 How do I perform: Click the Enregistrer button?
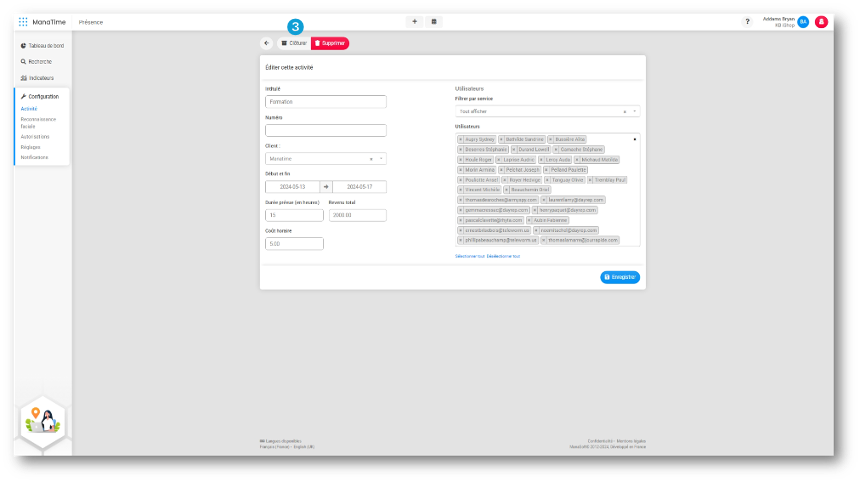(620, 277)
